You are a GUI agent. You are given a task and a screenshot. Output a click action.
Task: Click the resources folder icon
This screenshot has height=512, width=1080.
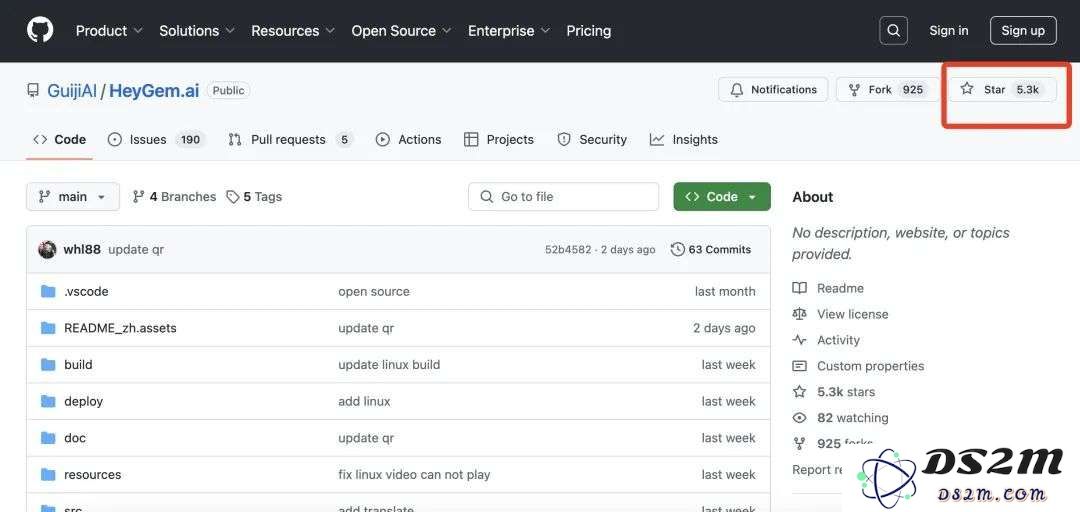coord(48,475)
